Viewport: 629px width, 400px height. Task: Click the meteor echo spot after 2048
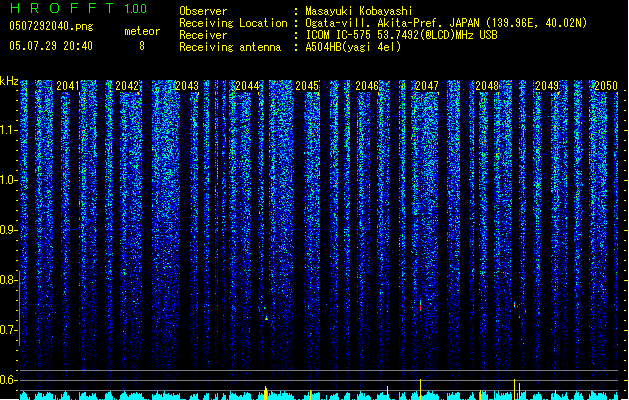[515, 305]
